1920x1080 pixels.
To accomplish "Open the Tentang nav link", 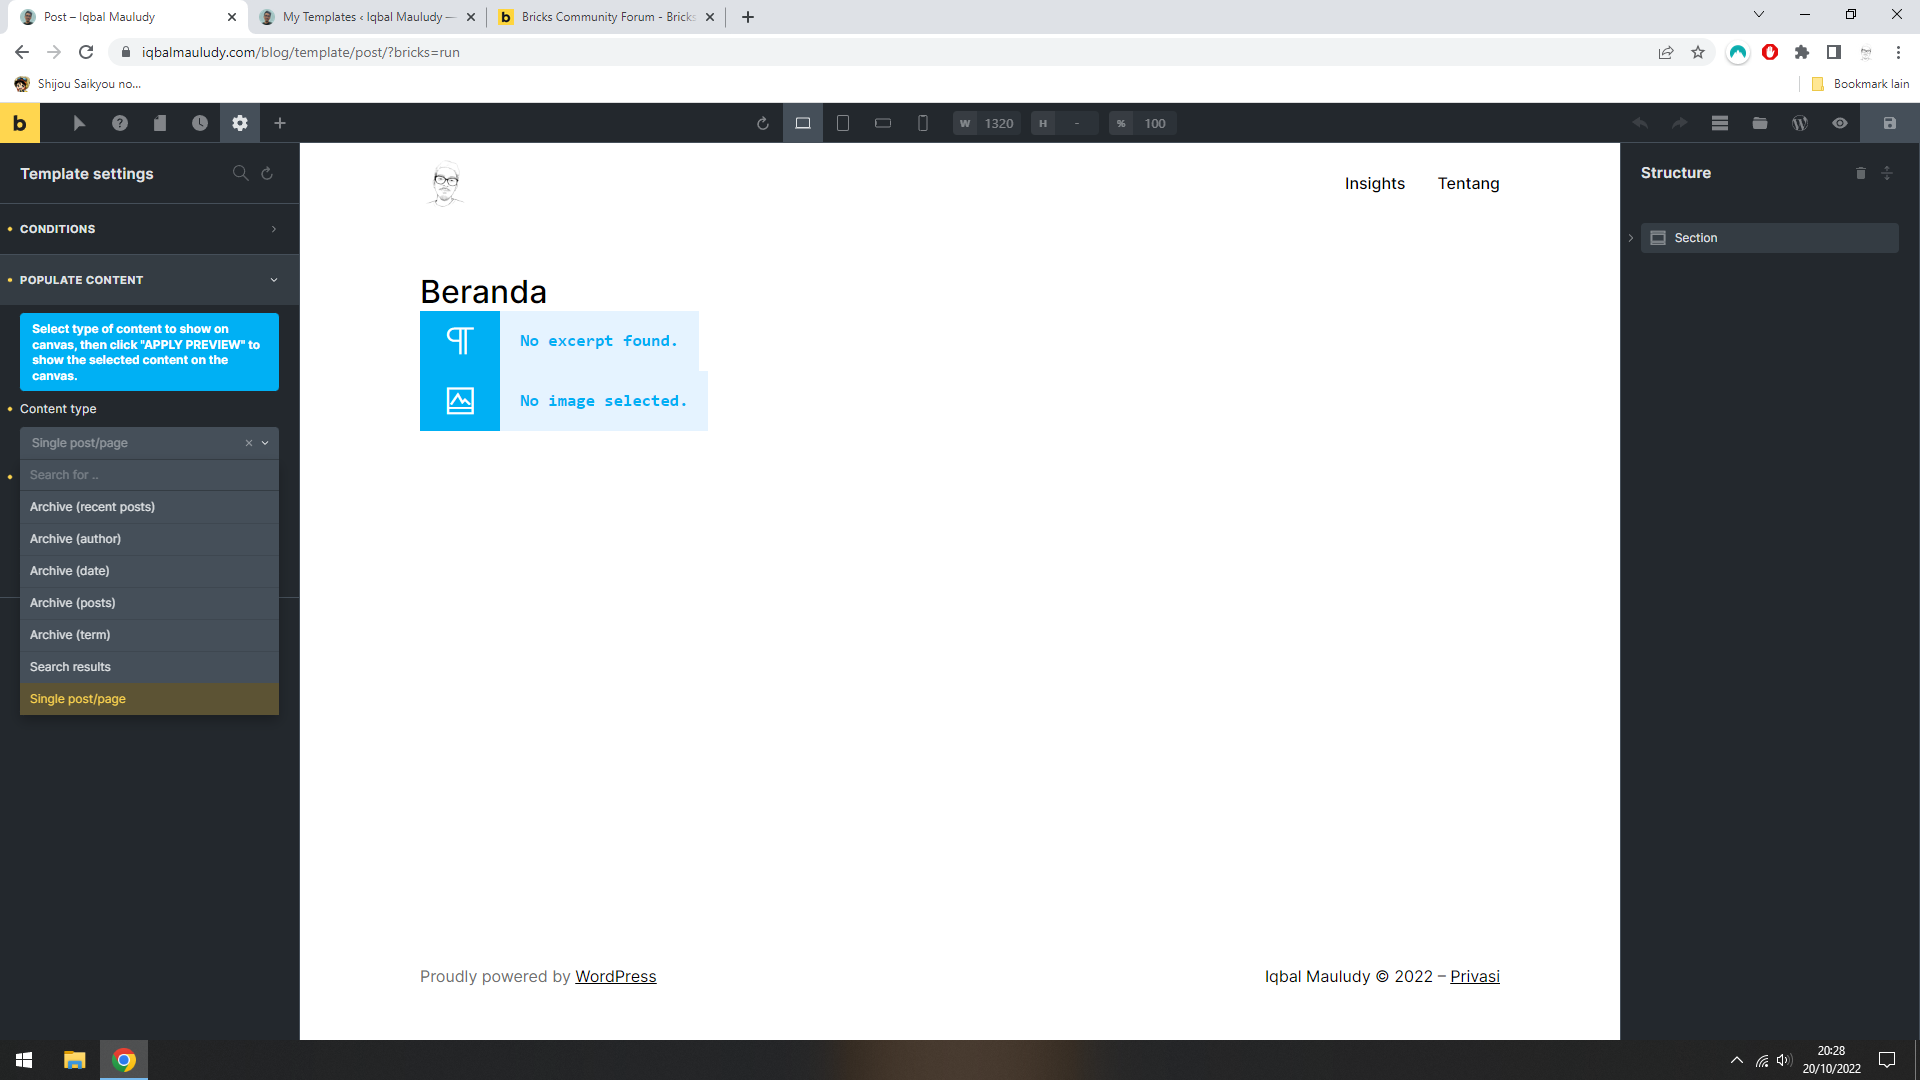I will coord(1468,183).
